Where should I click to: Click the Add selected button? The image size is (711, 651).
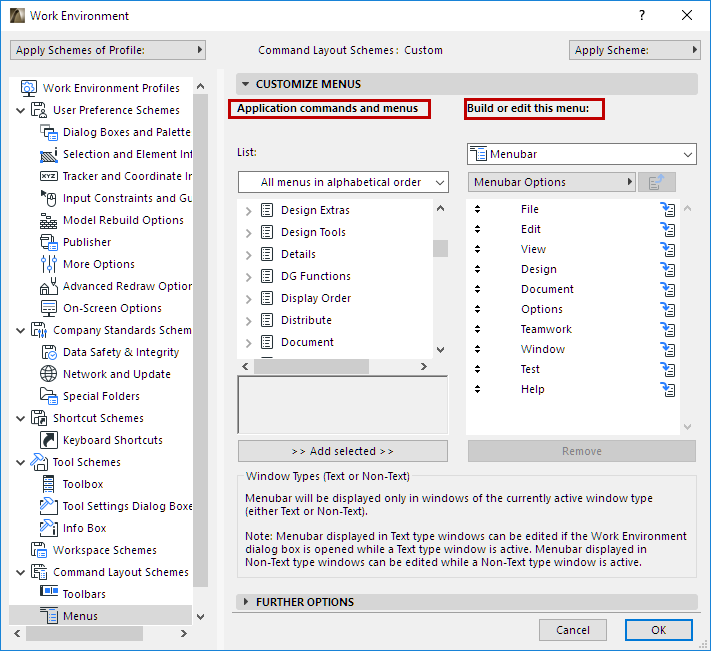click(343, 451)
